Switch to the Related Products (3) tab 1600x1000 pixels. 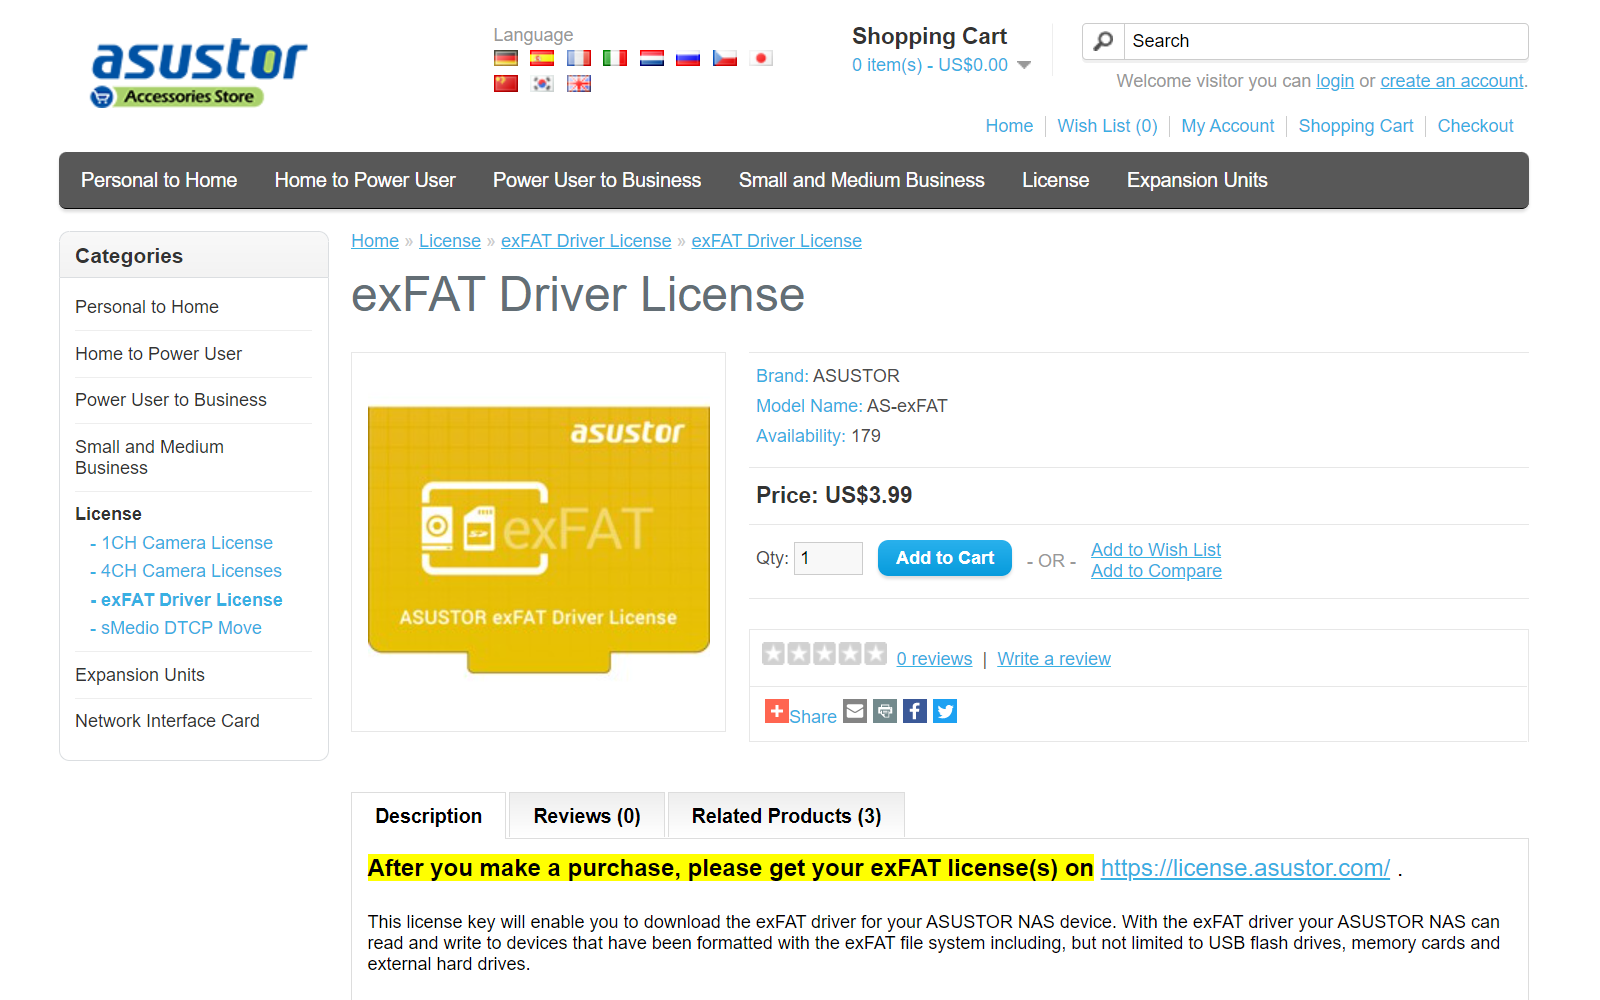(x=786, y=816)
